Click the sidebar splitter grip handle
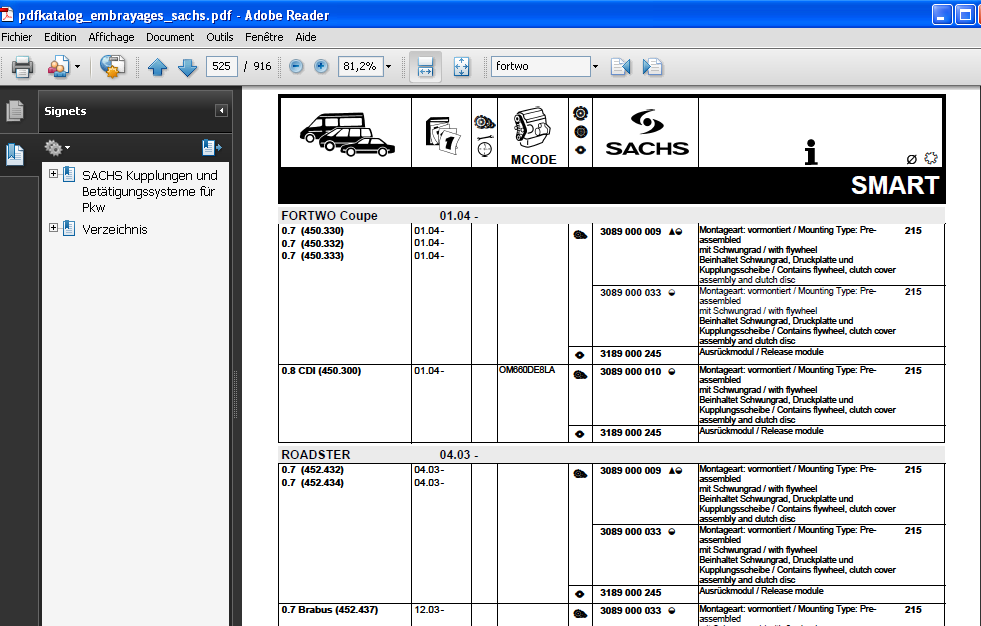 coord(236,394)
